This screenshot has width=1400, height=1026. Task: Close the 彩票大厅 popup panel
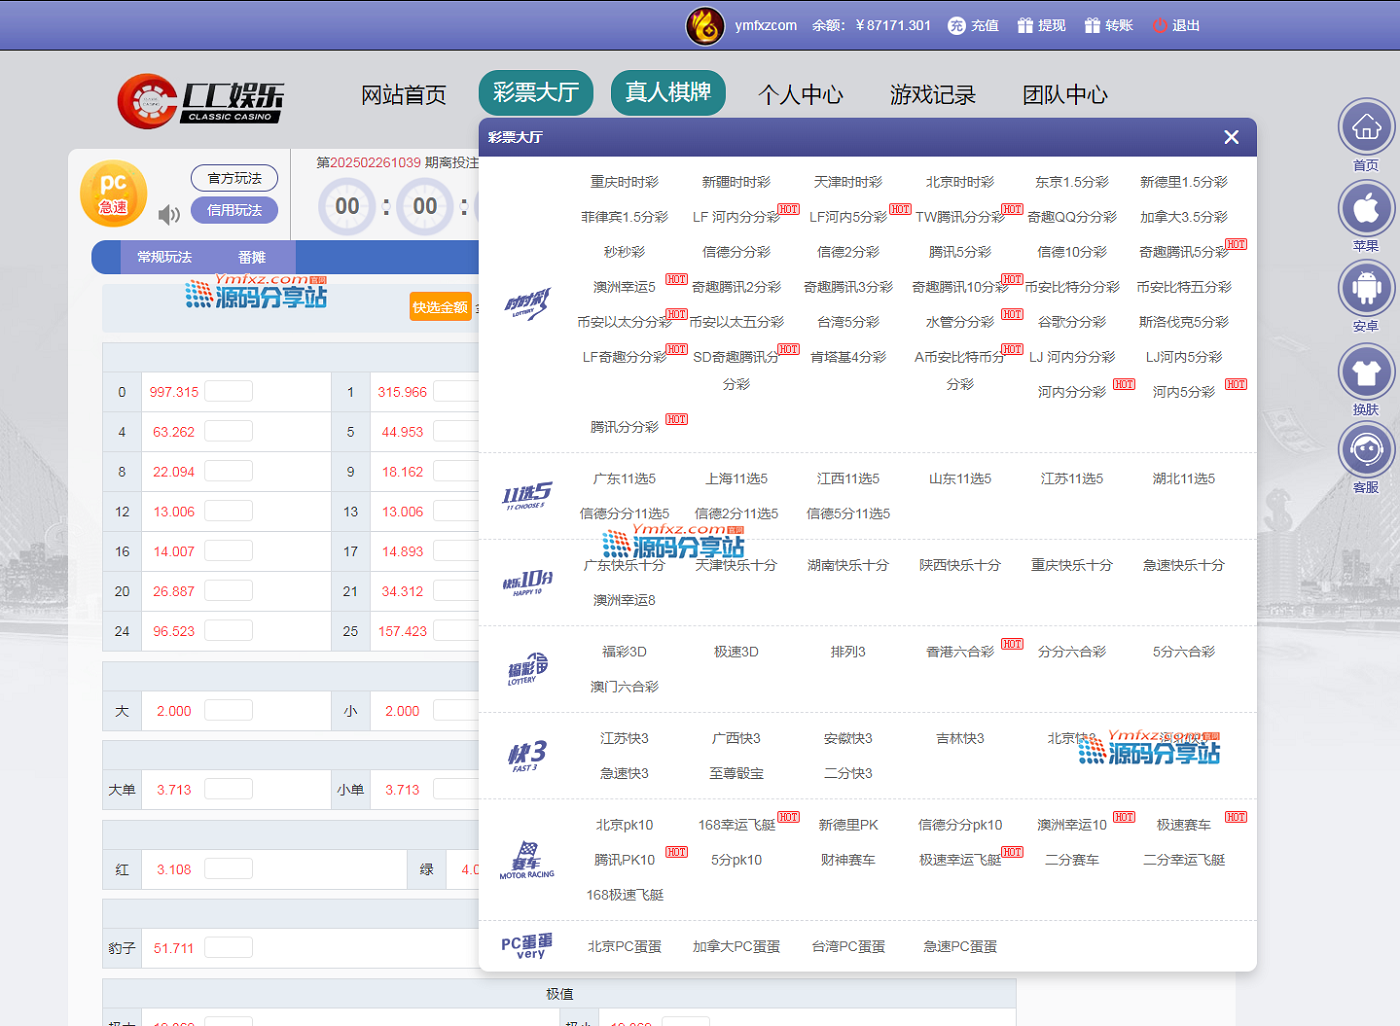(1231, 137)
